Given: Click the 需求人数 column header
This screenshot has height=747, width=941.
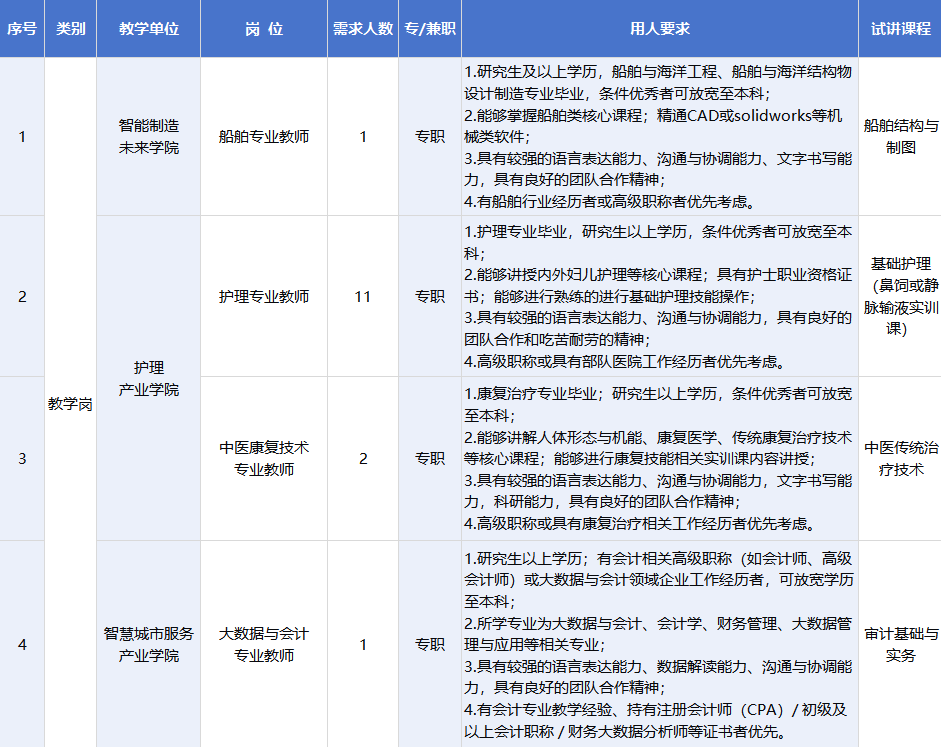Looking at the screenshot, I should coord(363,29).
